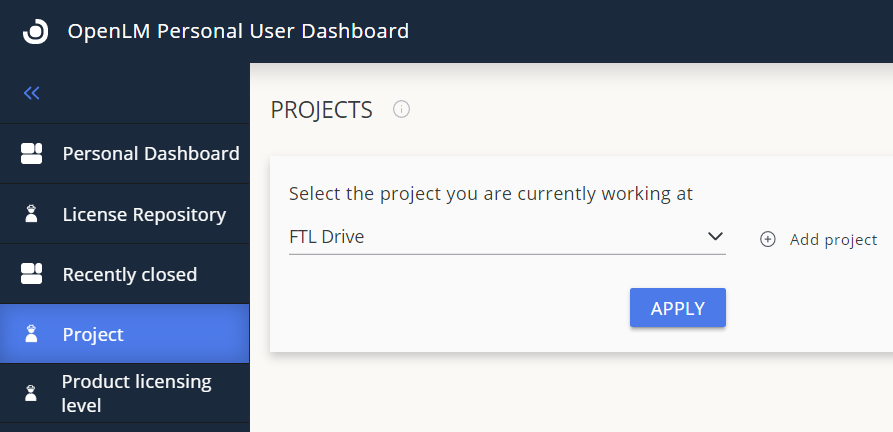Click the OpenLM logo icon
This screenshot has width=893, height=432.
coord(35,31)
